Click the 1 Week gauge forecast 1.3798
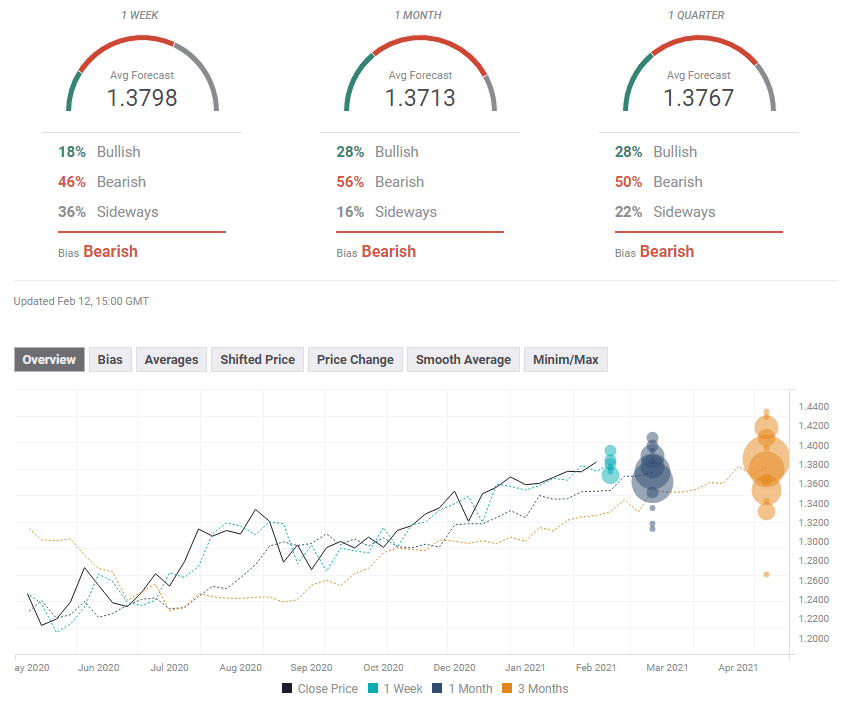Viewport: 843px width, 706px height. click(142, 98)
